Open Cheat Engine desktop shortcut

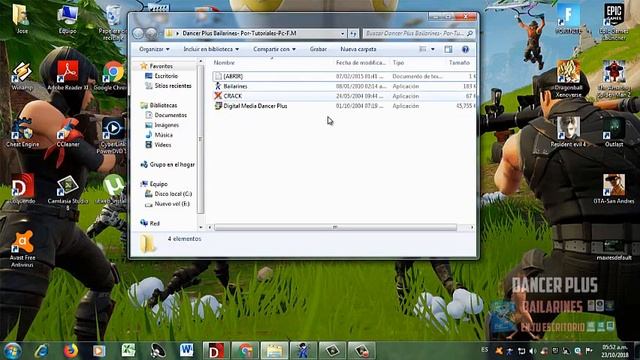pyautogui.click(x=22, y=132)
